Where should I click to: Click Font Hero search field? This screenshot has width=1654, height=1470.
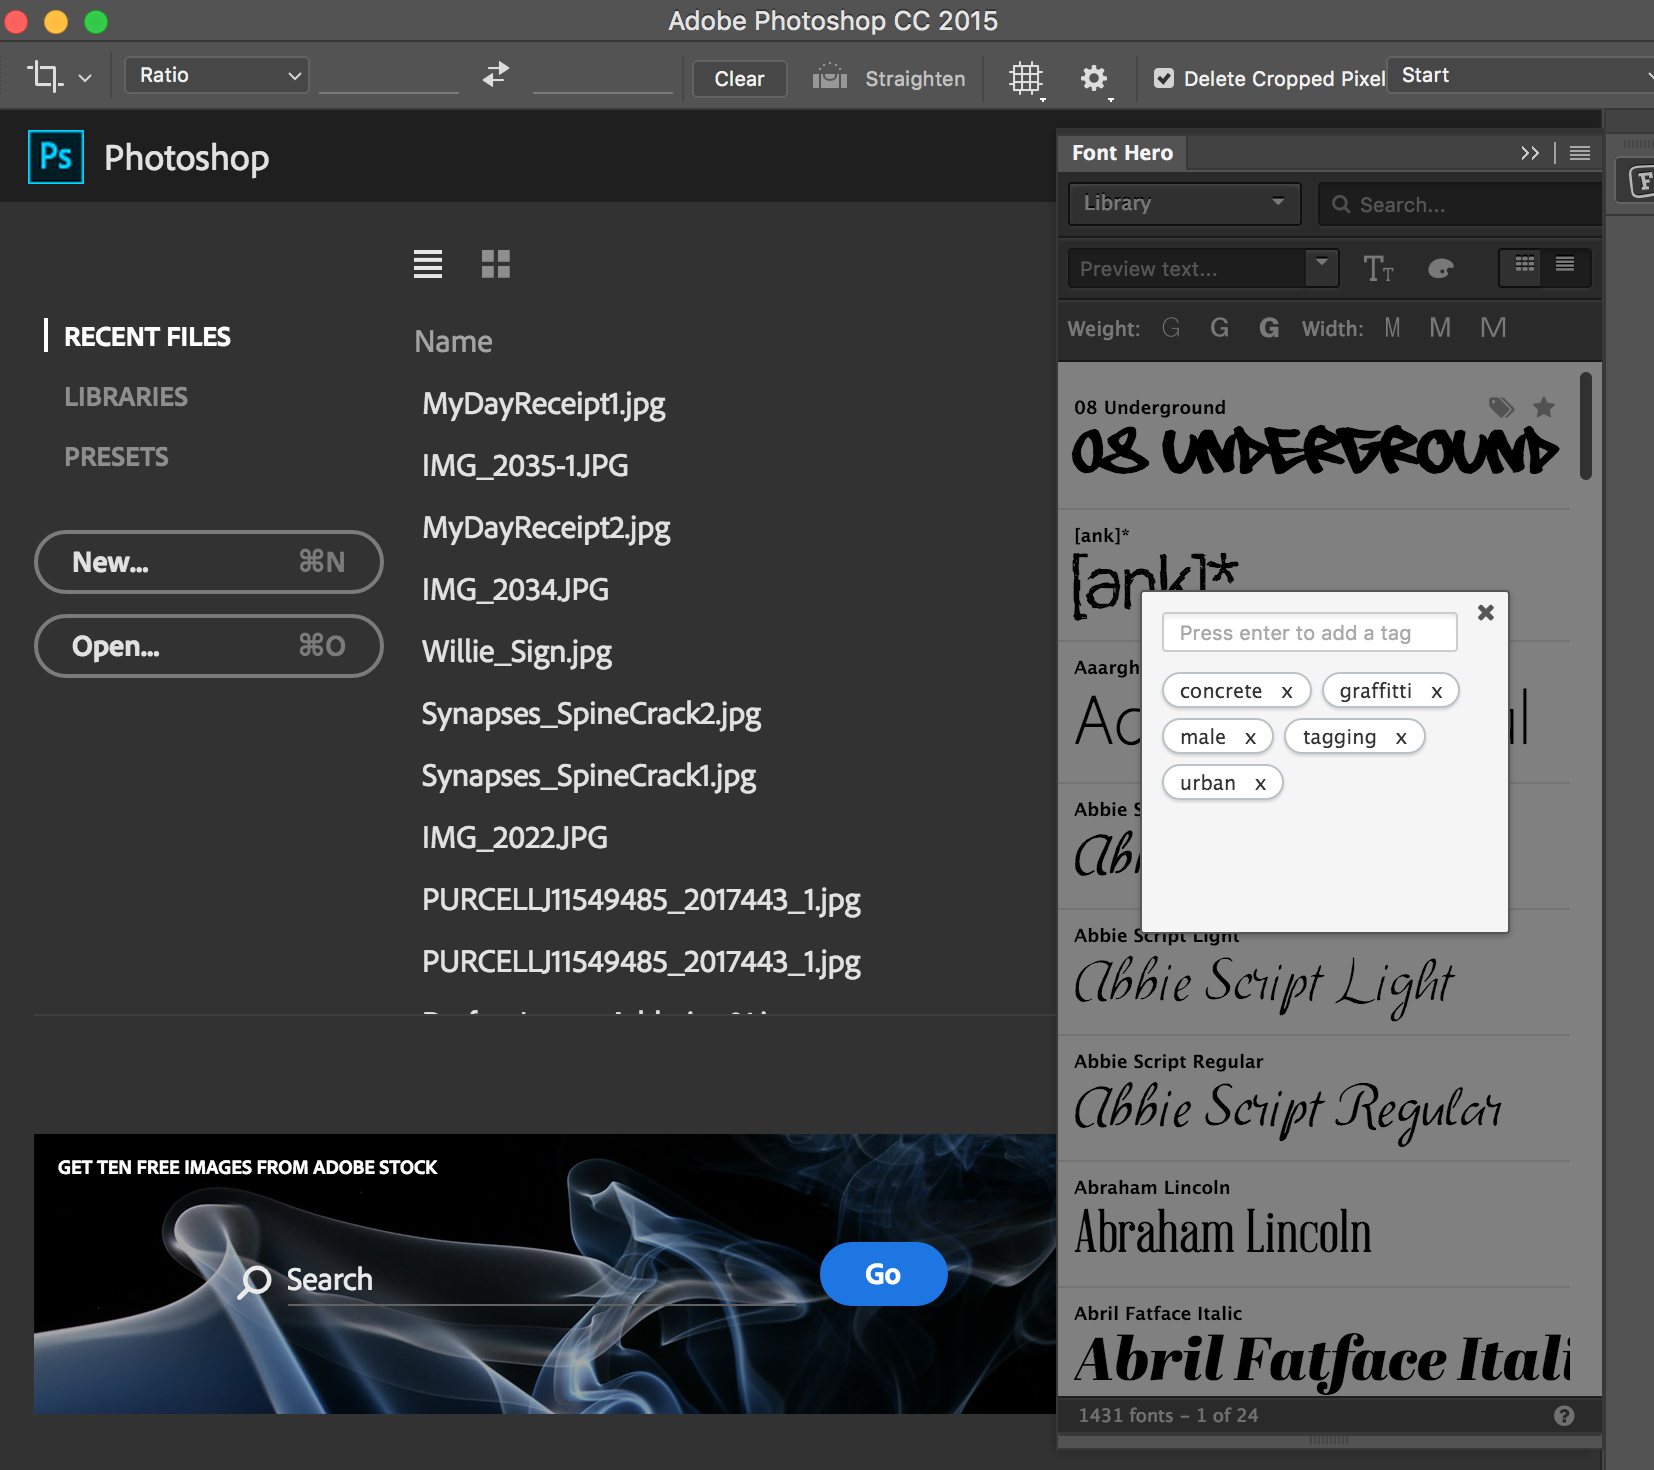click(x=1460, y=204)
